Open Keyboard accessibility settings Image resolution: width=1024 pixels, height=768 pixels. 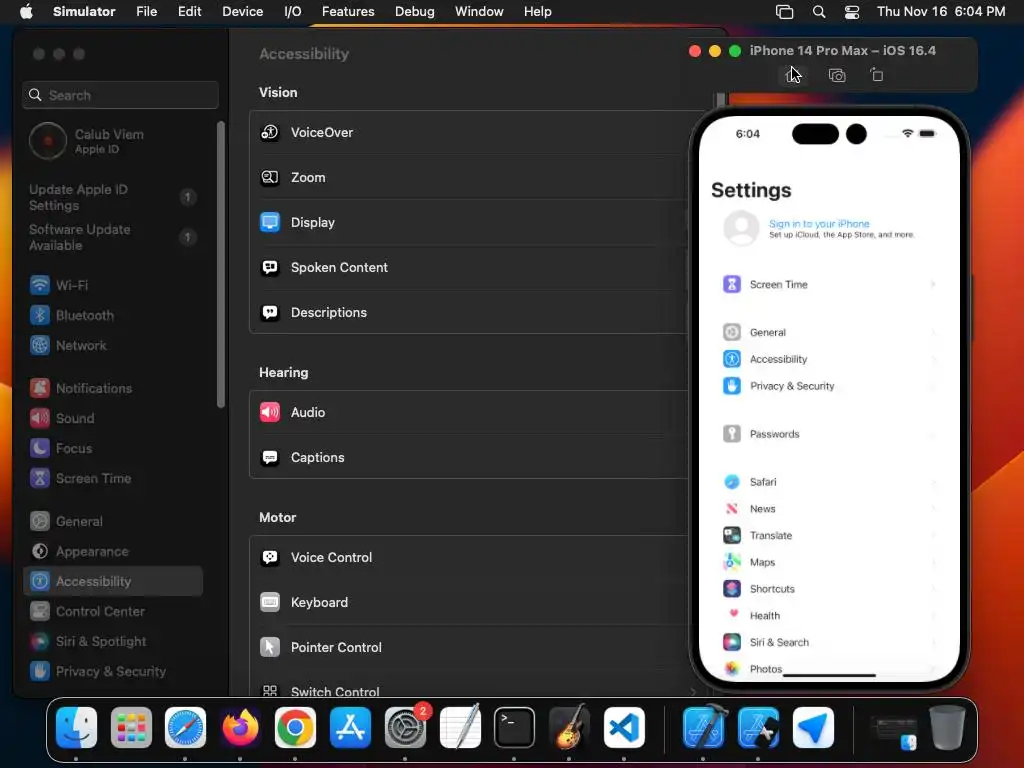click(x=468, y=603)
